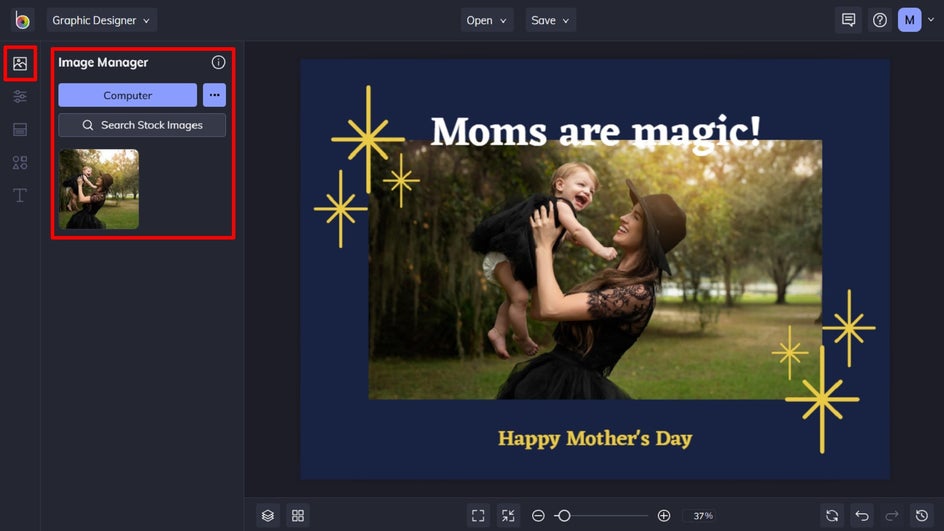Open the Text tool sidebar icon
944x531 pixels.
pos(20,195)
